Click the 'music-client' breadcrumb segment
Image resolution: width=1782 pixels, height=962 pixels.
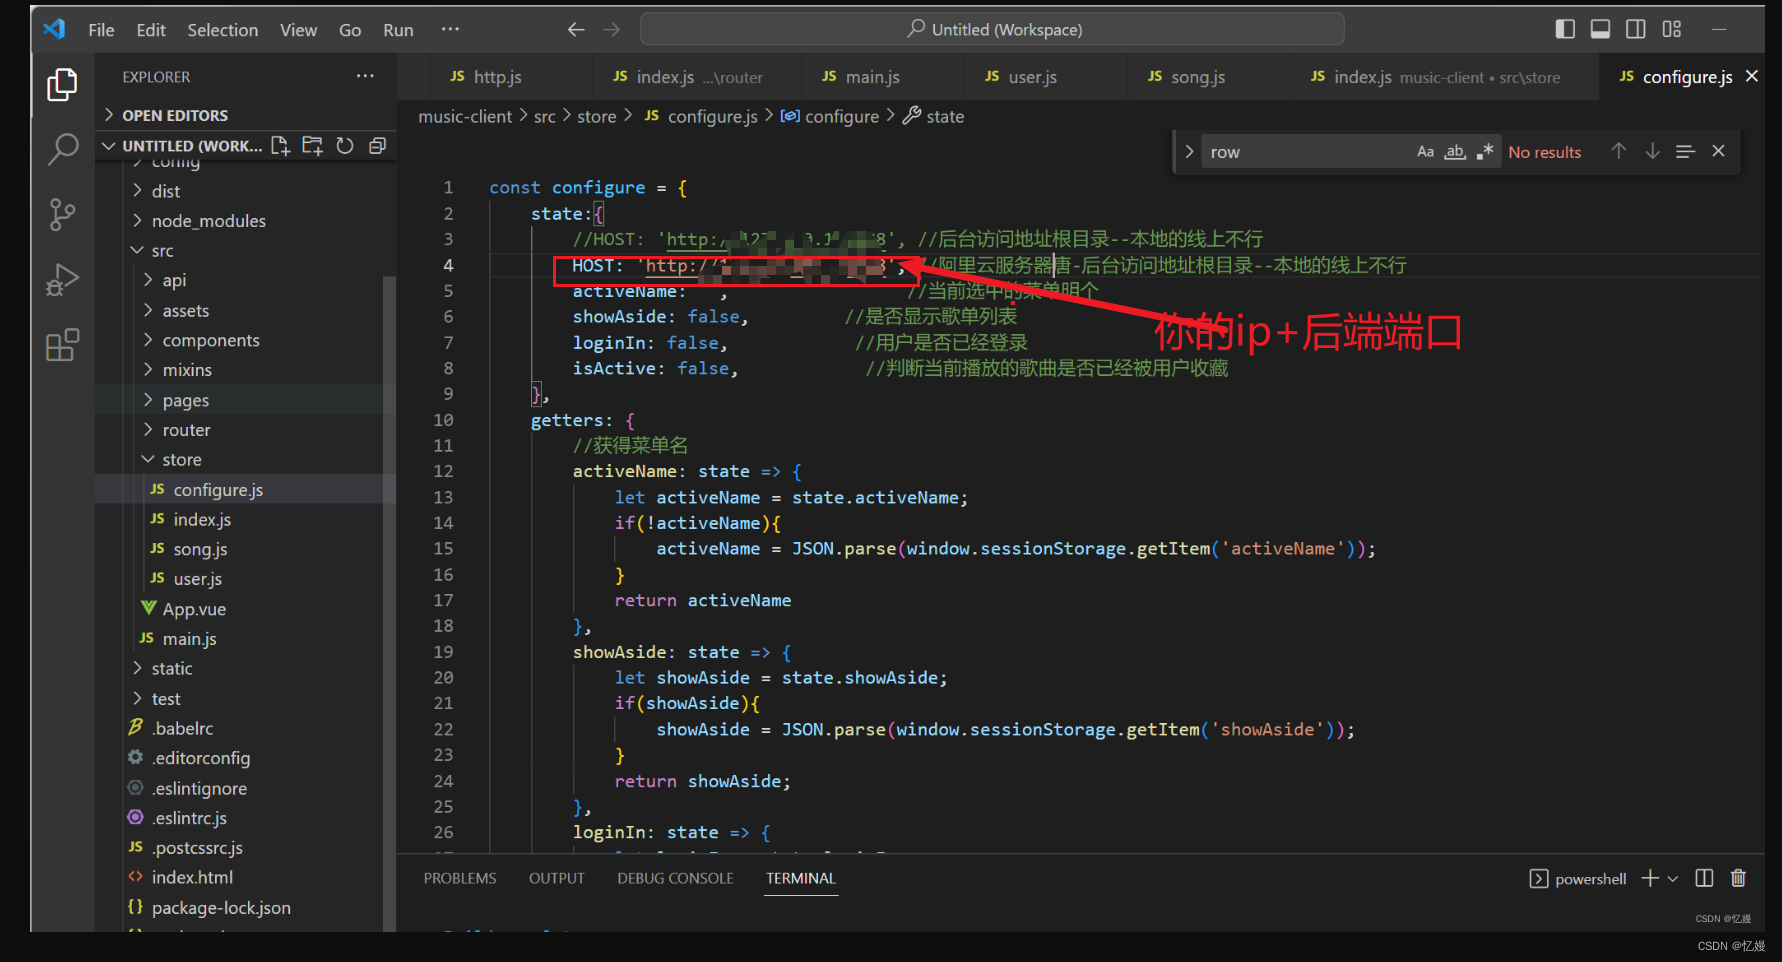pos(464,117)
